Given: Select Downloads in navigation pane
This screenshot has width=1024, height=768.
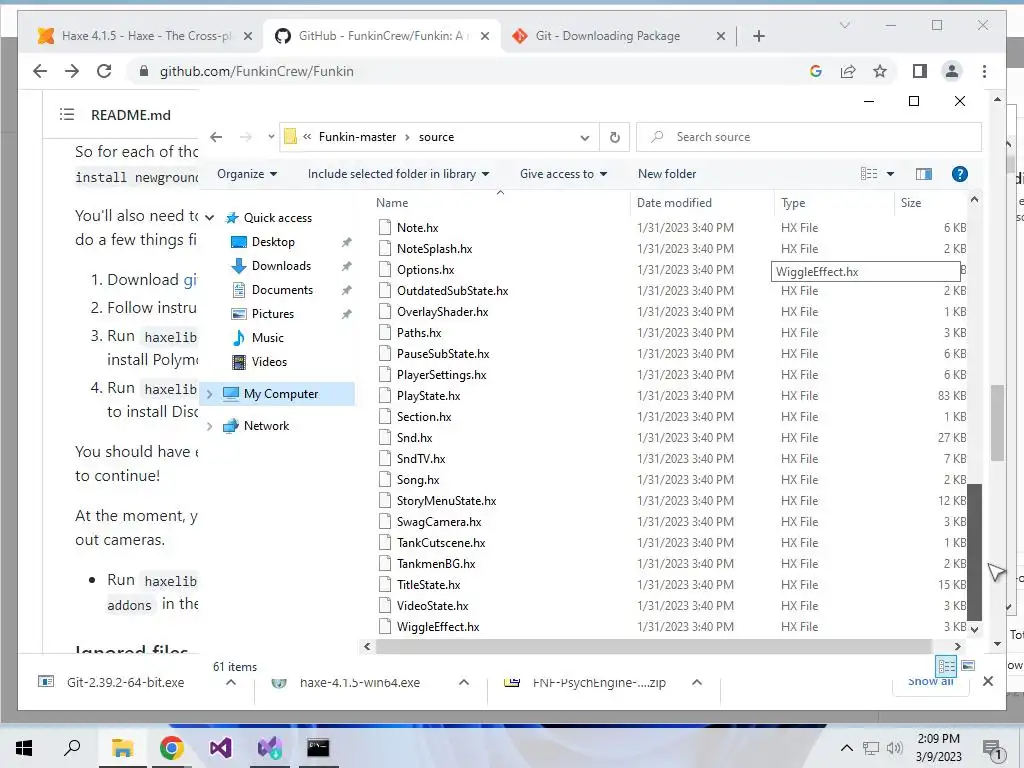Looking at the screenshot, I should [281, 266].
